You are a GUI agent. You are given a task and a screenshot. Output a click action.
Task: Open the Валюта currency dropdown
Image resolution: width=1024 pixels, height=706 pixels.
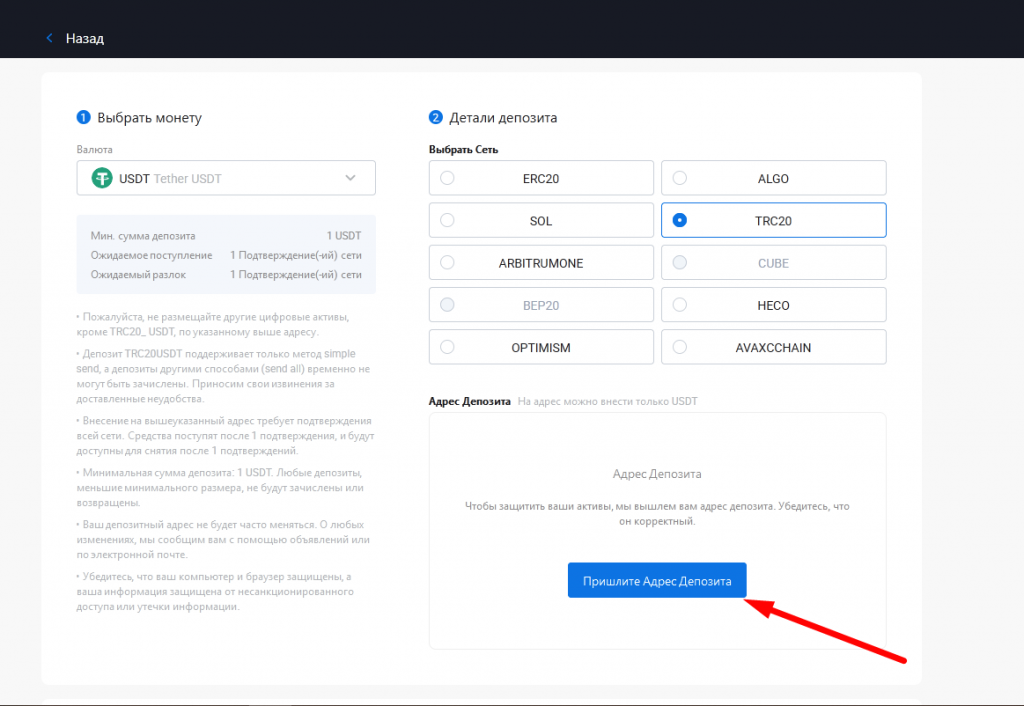tap(225, 177)
